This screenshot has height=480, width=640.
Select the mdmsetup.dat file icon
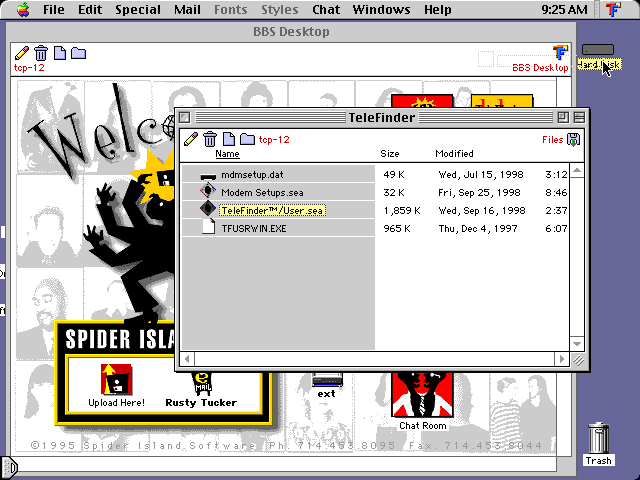pos(208,176)
